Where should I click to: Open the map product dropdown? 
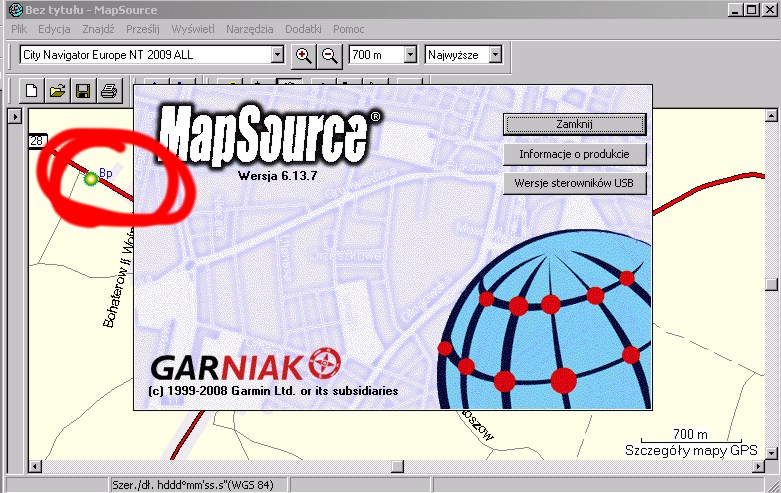pos(278,54)
